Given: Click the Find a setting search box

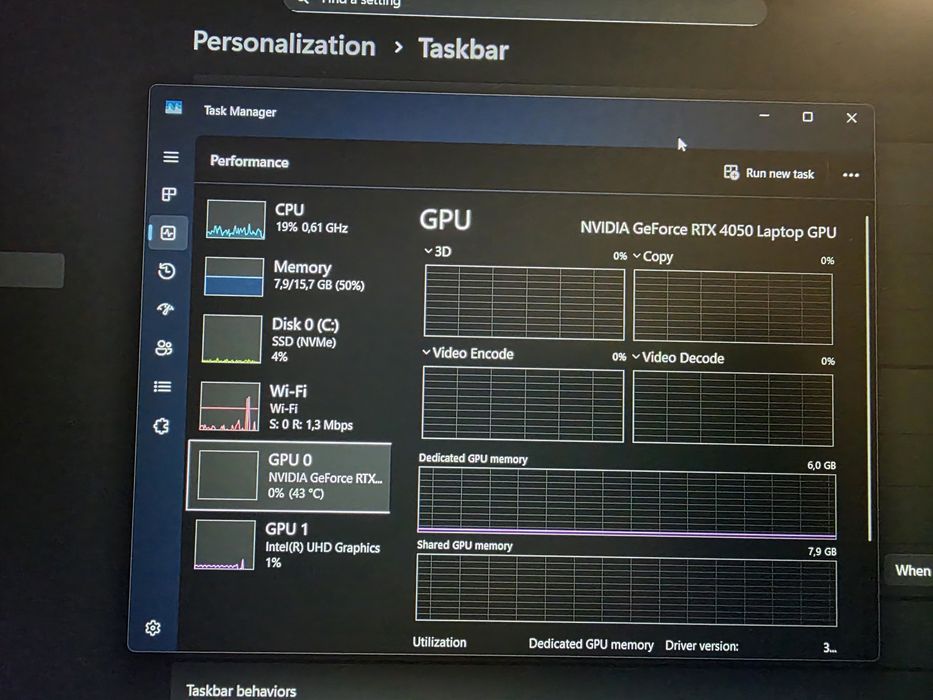Looking at the screenshot, I should click(x=526, y=9).
